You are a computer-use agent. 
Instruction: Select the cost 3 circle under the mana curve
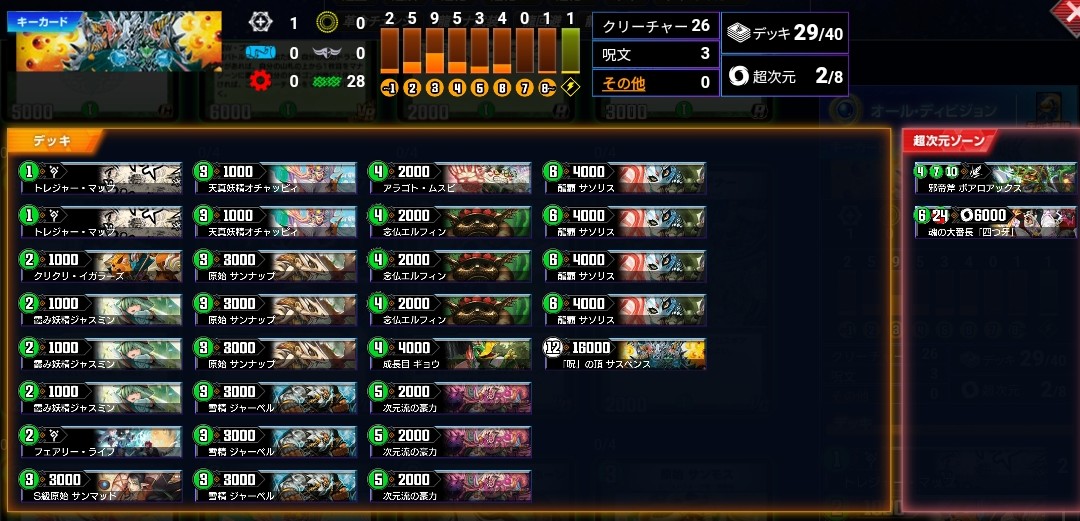click(x=434, y=88)
